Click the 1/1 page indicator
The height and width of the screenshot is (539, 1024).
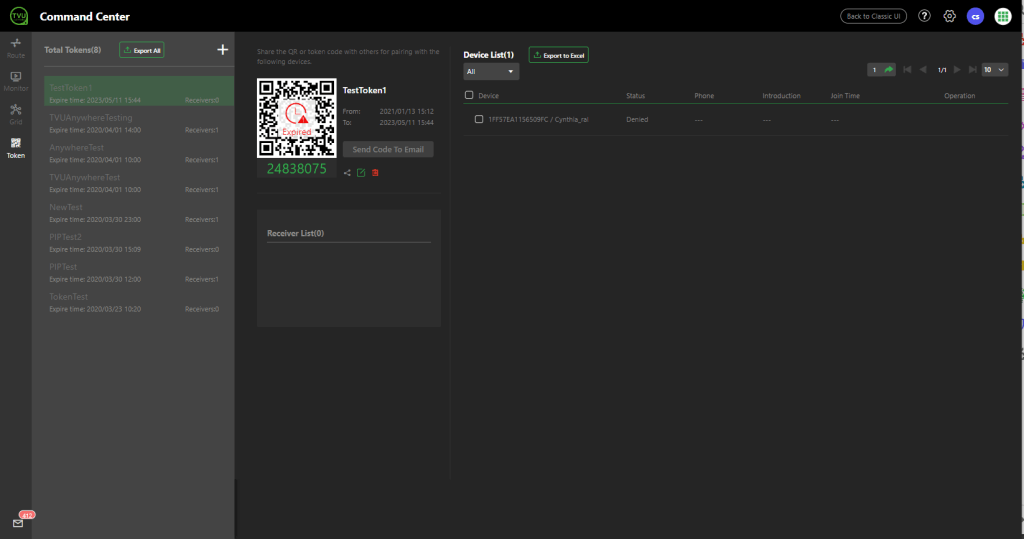(942, 70)
